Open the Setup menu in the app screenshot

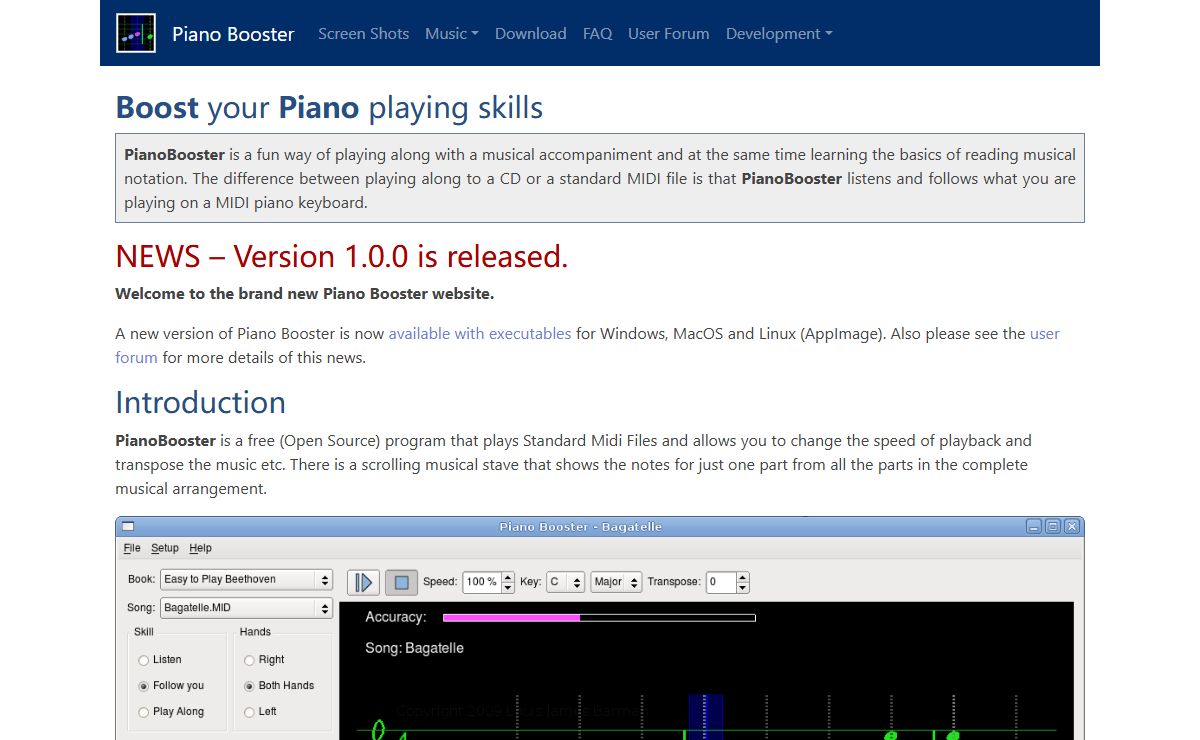point(165,548)
